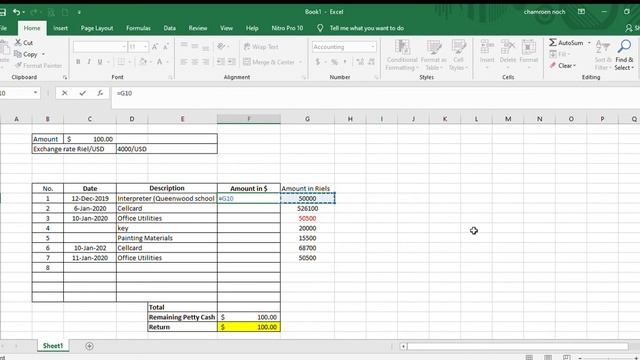Toggle Italic formatting
The height and width of the screenshot is (360, 640).
89,62
